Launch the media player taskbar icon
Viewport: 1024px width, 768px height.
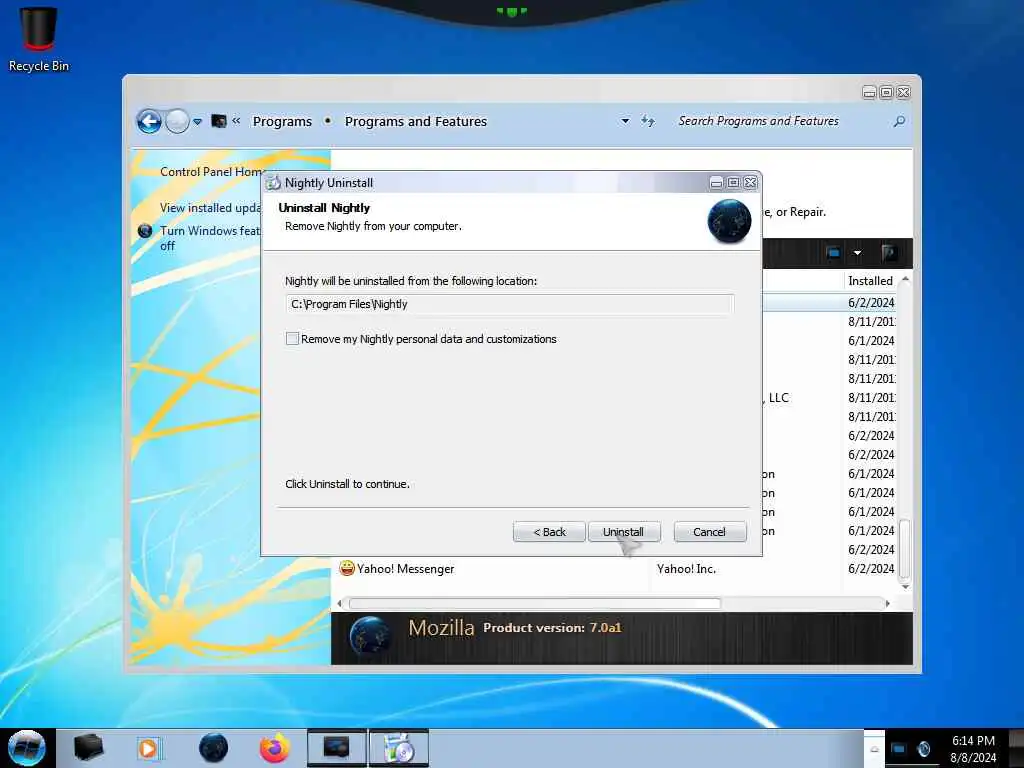(148, 748)
